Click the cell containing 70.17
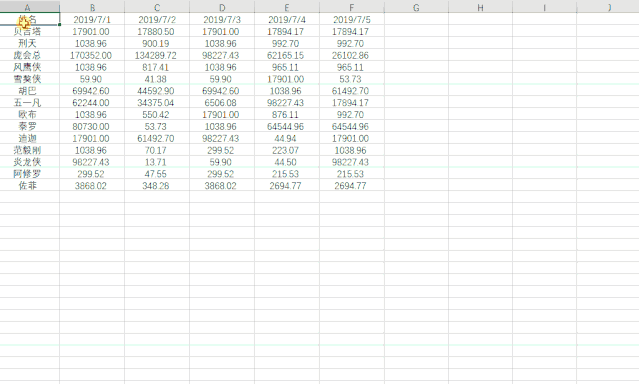Image resolution: width=639 pixels, height=384 pixels. (157, 150)
